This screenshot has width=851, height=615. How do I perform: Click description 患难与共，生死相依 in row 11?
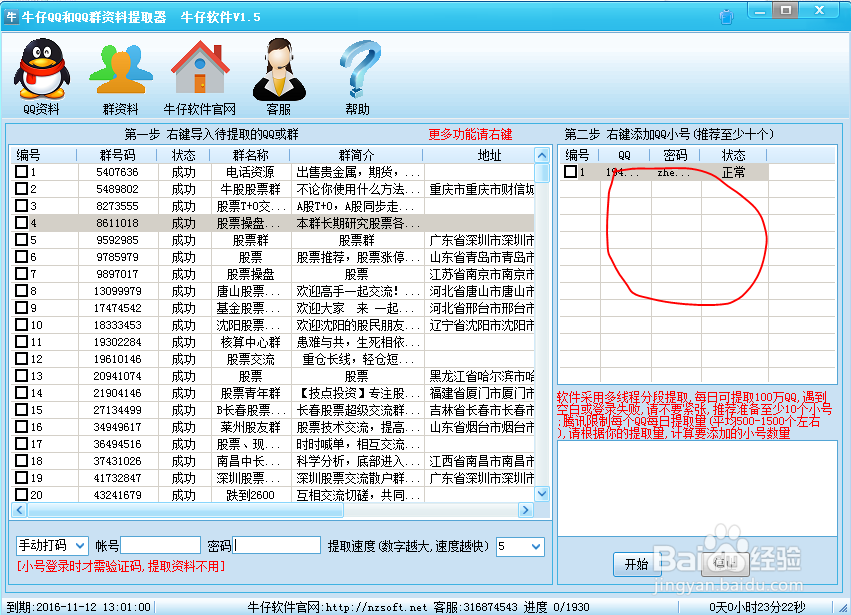[358, 342]
